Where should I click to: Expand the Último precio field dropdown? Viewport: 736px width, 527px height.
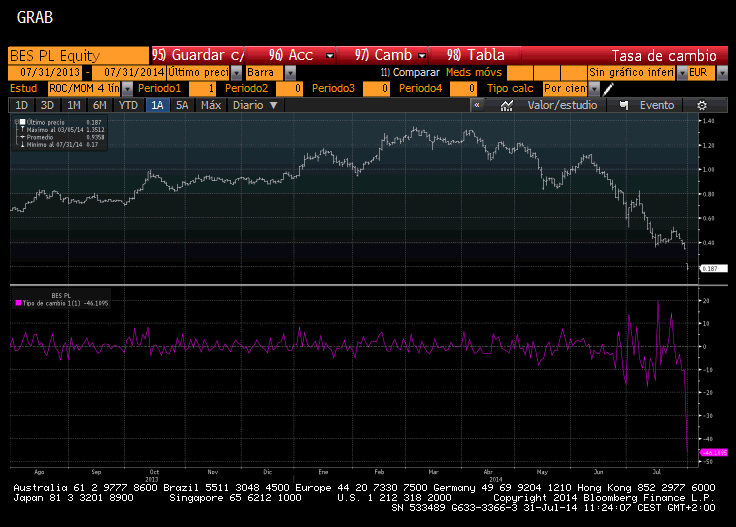(x=237, y=73)
